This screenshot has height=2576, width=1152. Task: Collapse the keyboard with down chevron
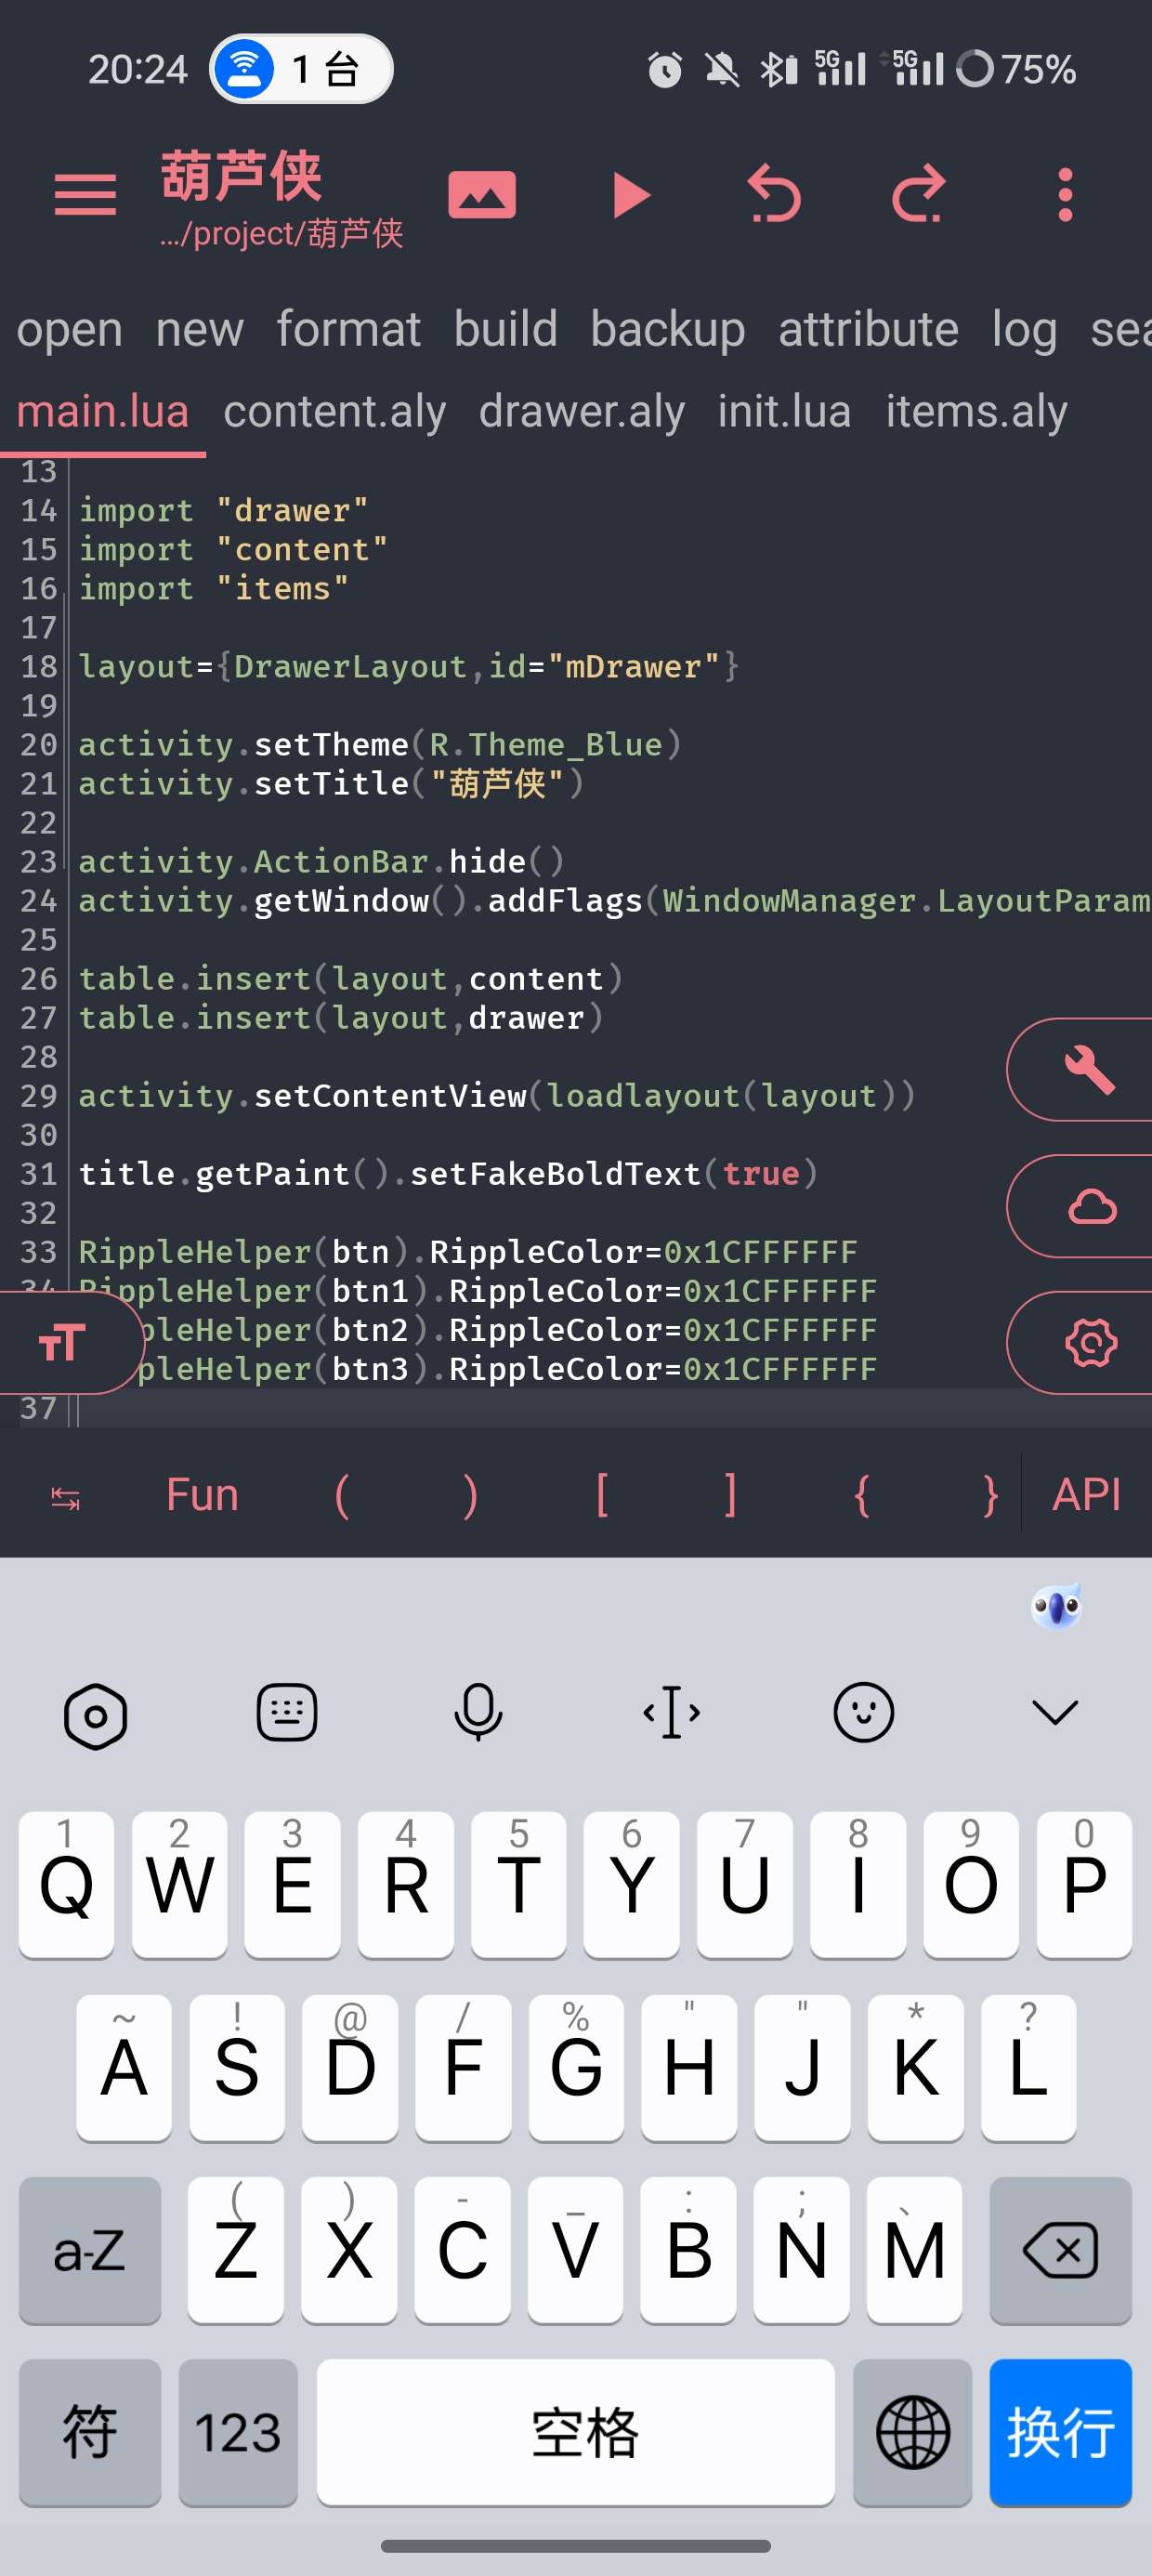1055,1713
